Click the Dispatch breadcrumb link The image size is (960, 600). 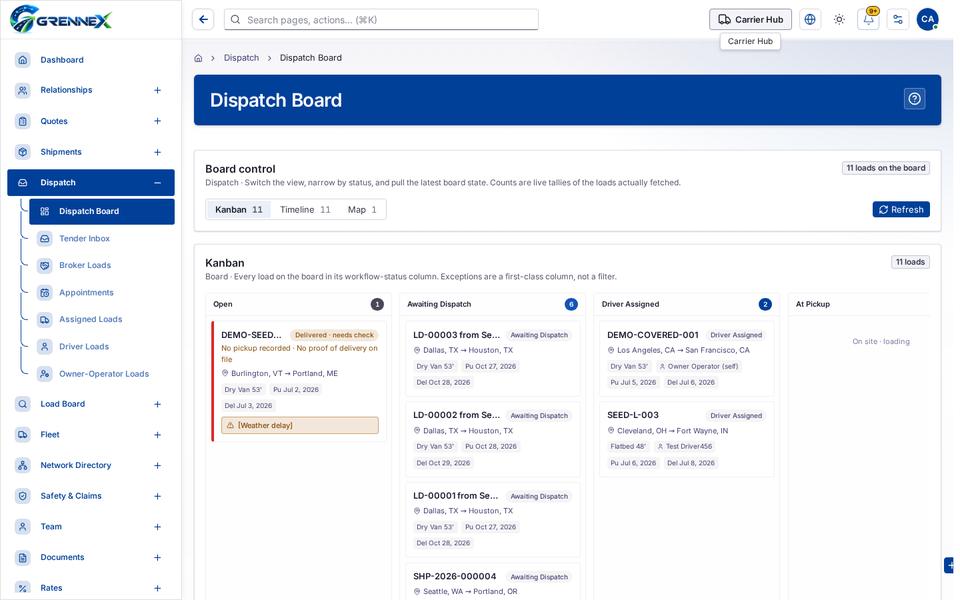pos(241,58)
